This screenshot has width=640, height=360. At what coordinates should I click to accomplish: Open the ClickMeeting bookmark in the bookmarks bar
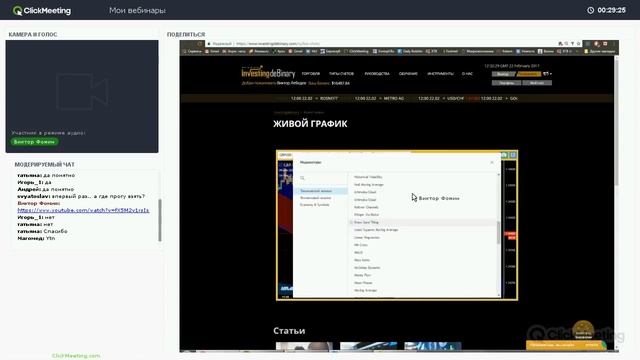[x=356, y=51]
